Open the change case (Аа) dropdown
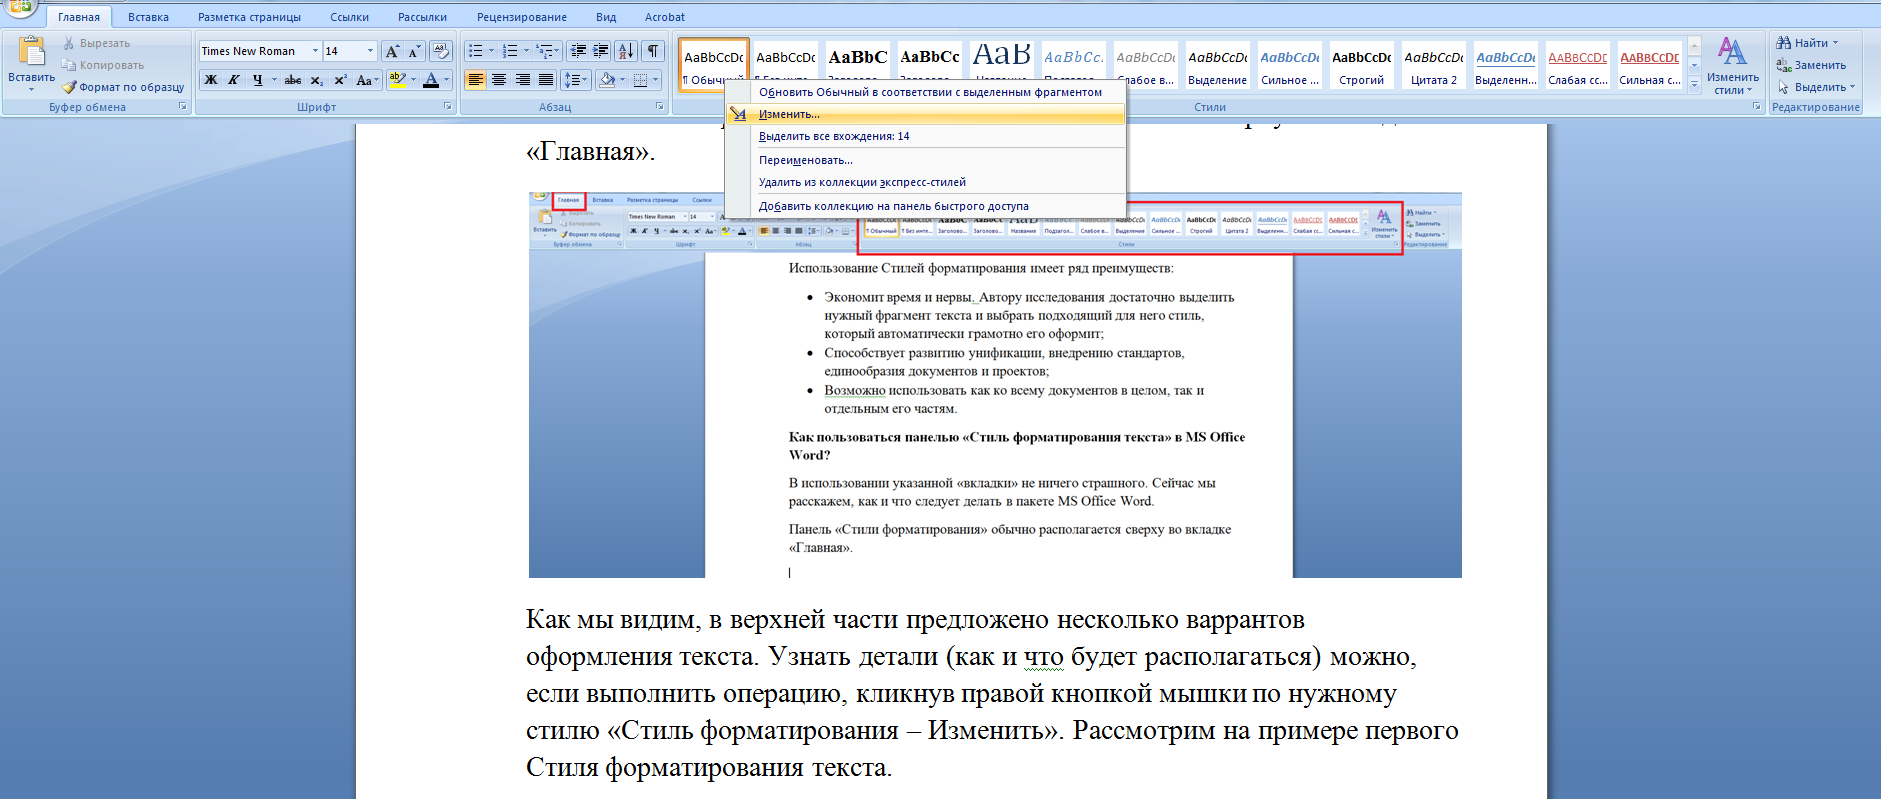1881x799 pixels. pos(366,80)
